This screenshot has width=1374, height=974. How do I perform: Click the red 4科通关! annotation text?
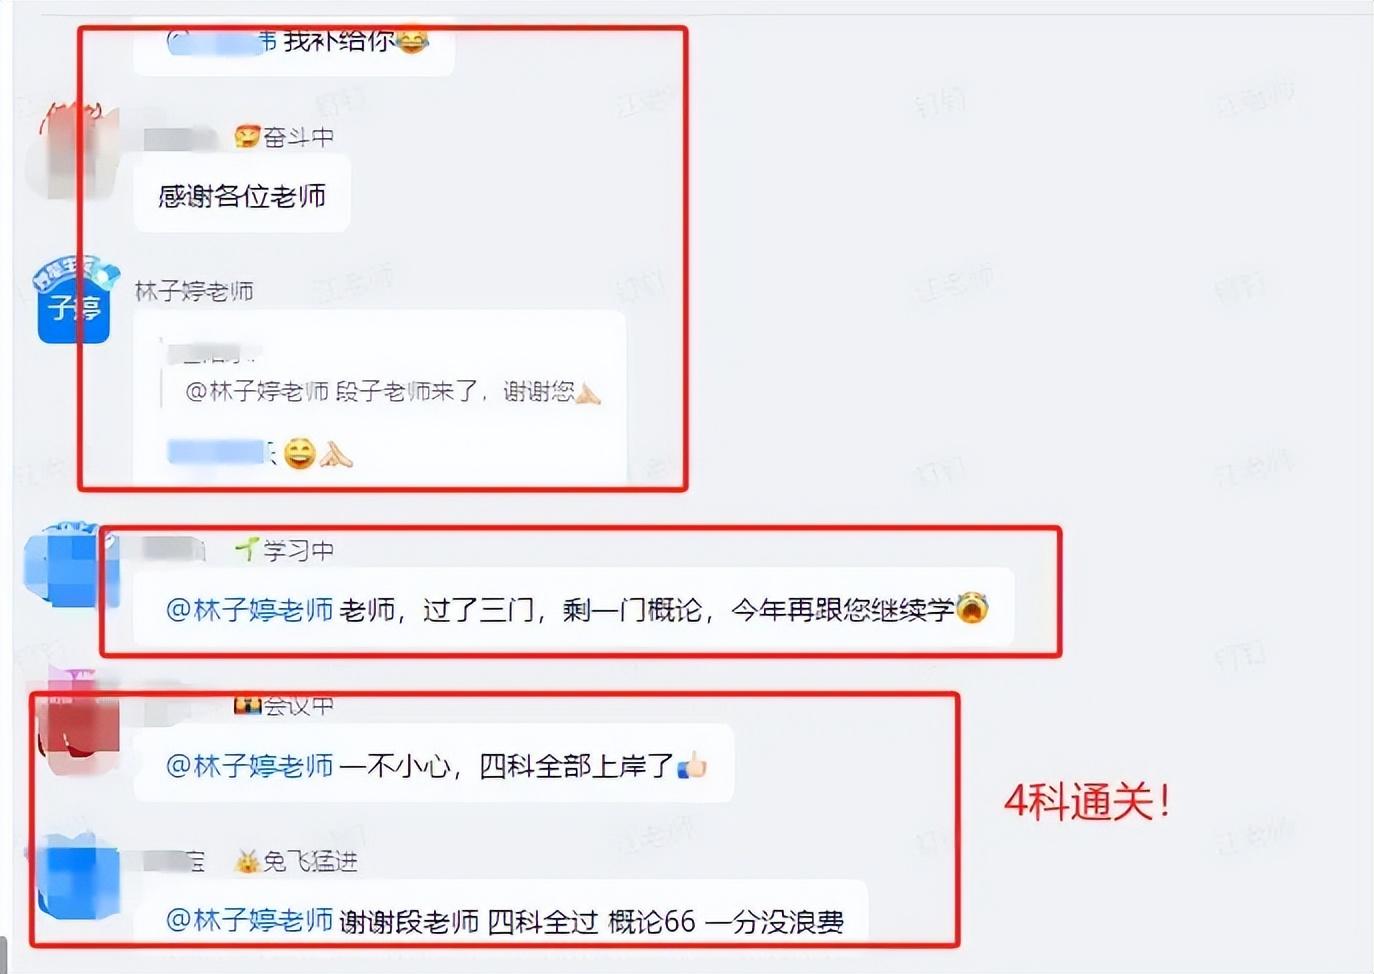tap(1087, 802)
